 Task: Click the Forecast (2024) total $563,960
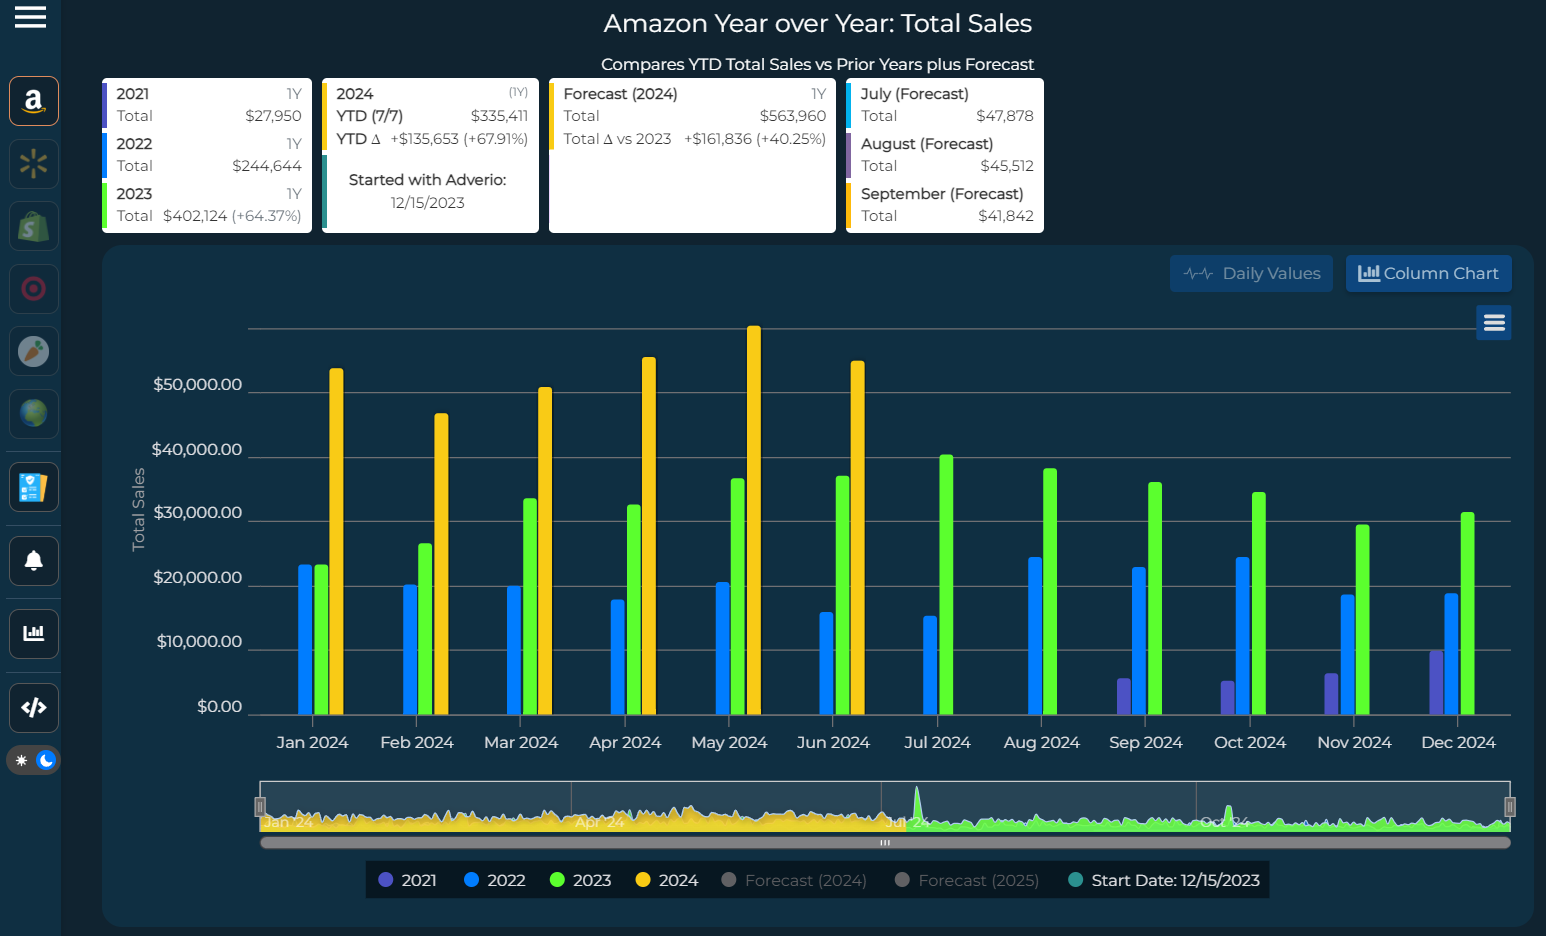(x=793, y=116)
